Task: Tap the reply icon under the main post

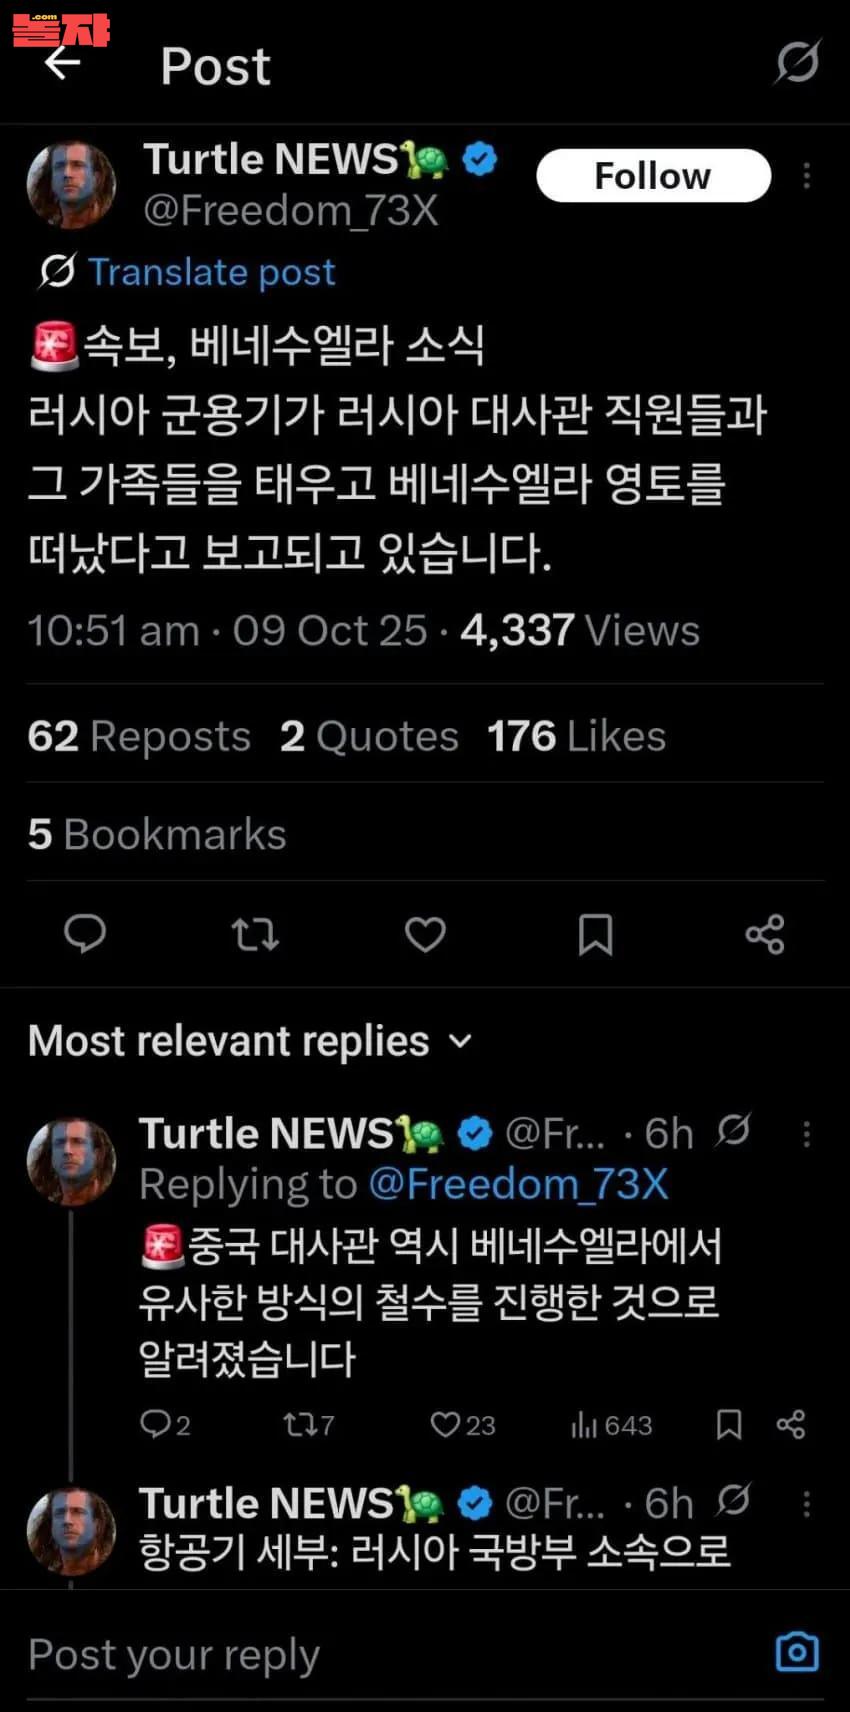Action: [85, 934]
